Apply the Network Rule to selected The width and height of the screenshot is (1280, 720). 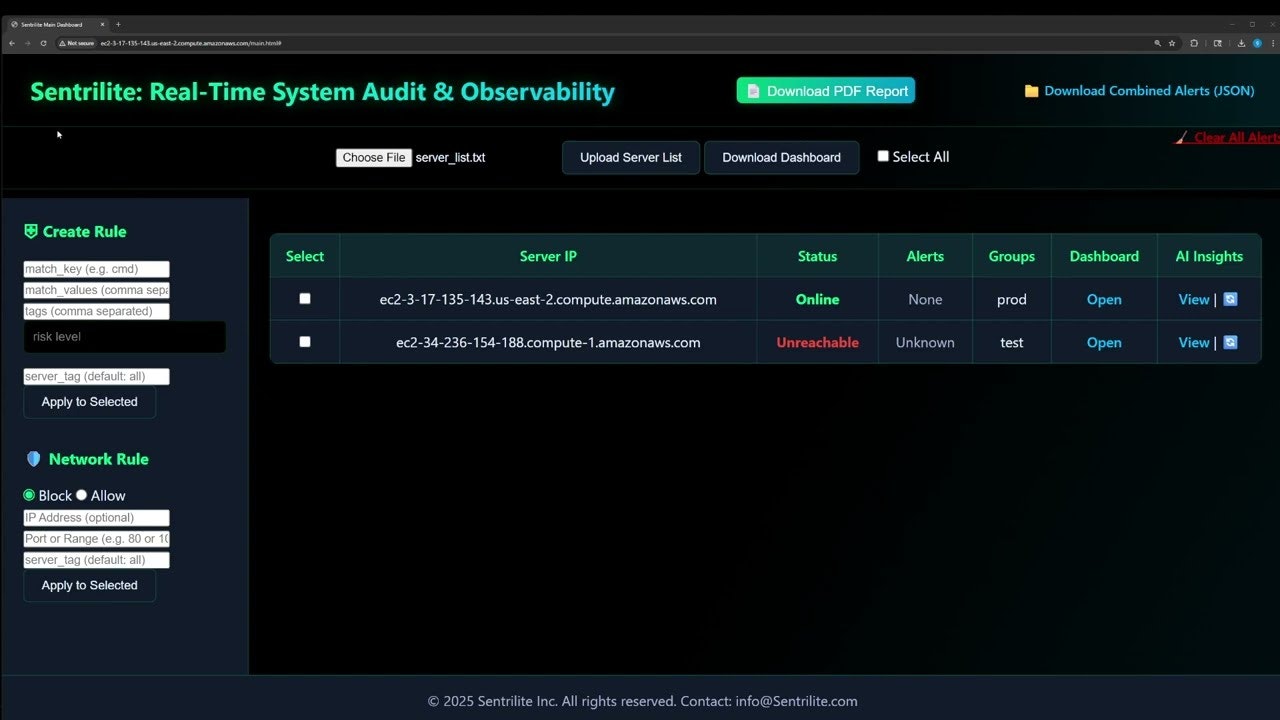(90, 585)
